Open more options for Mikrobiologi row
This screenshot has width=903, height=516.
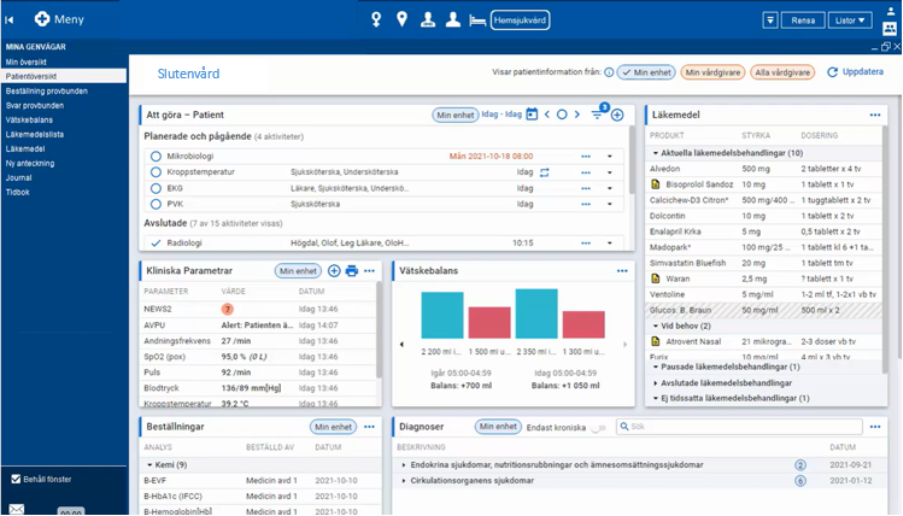[x=586, y=156]
